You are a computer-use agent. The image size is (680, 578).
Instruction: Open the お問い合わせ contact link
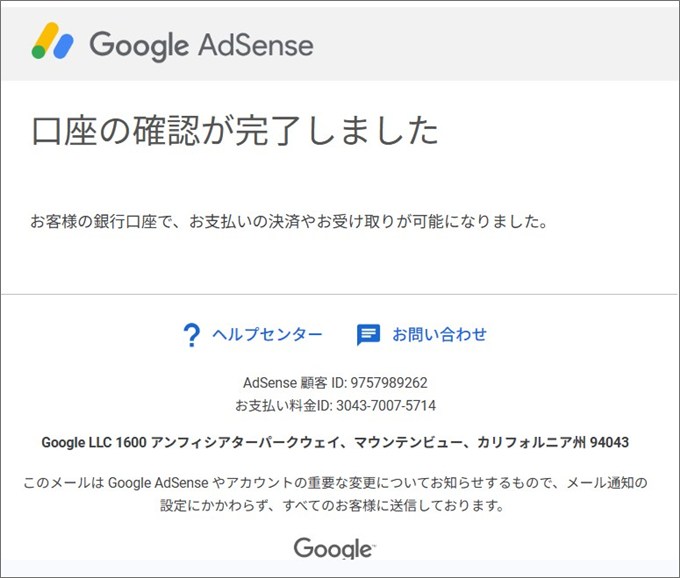coord(439,334)
